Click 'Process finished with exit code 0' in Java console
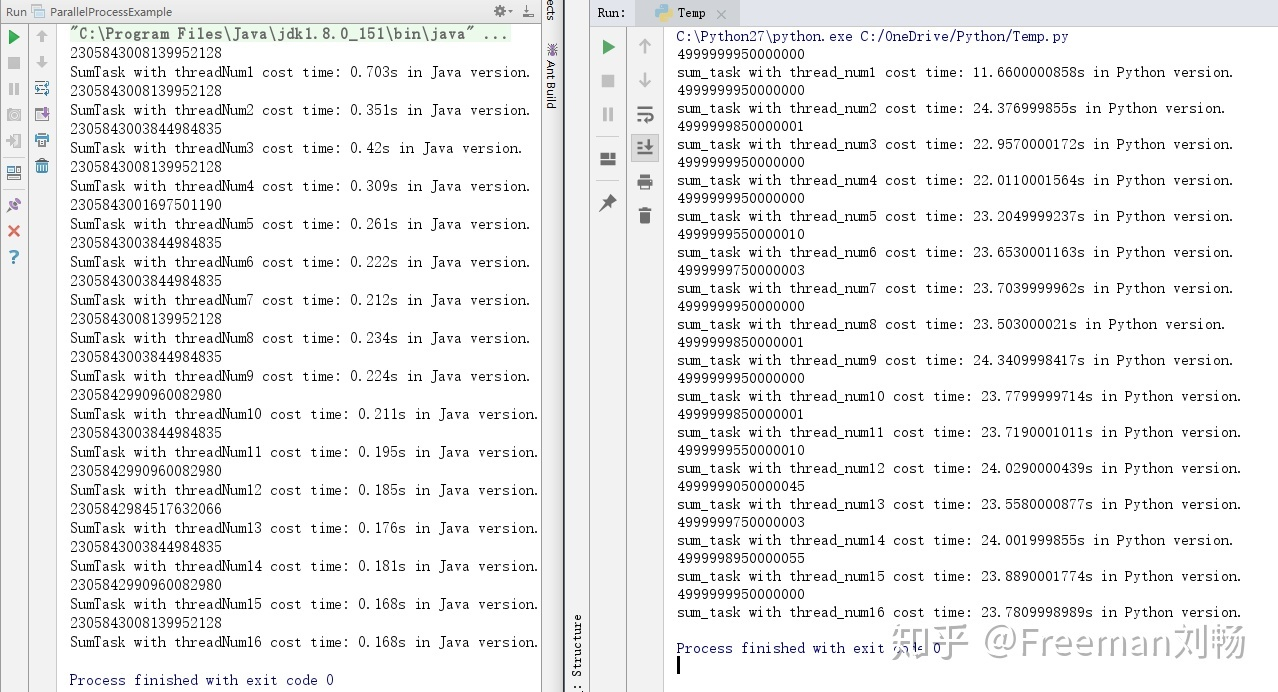This screenshot has width=1278, height=692. coord(201,680)
